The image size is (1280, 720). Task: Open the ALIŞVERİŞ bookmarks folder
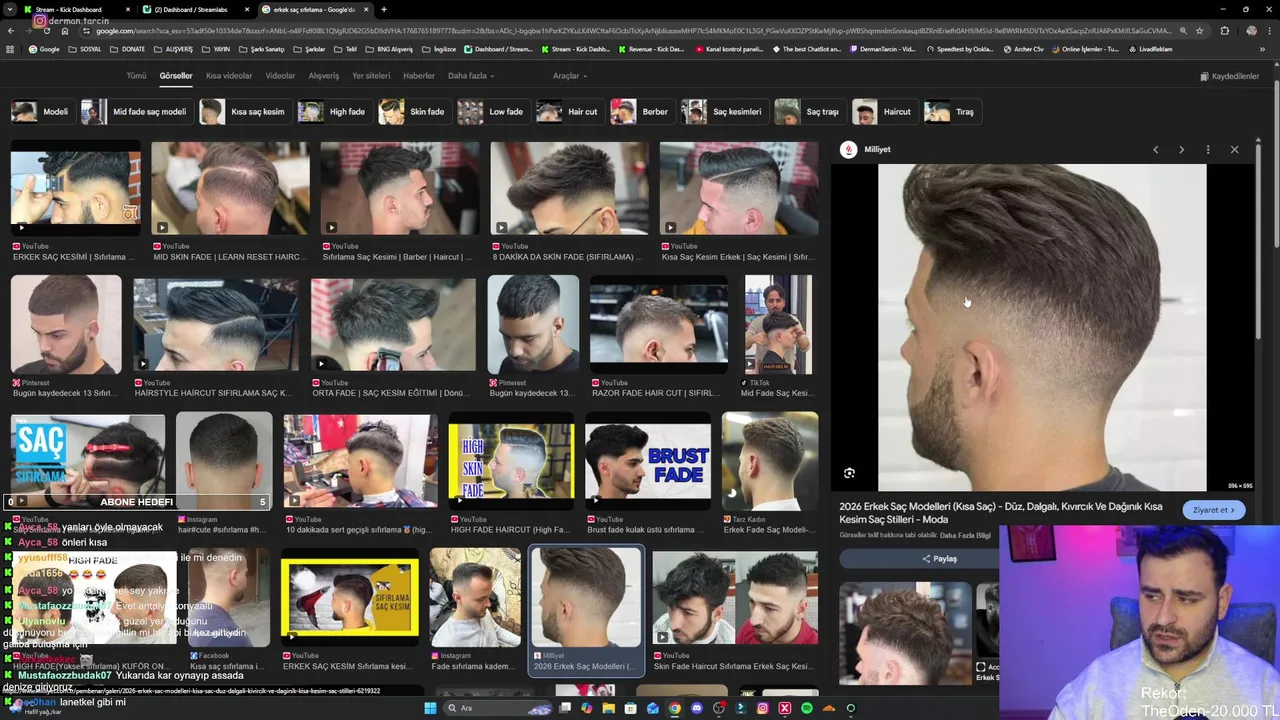pos(173,49)
